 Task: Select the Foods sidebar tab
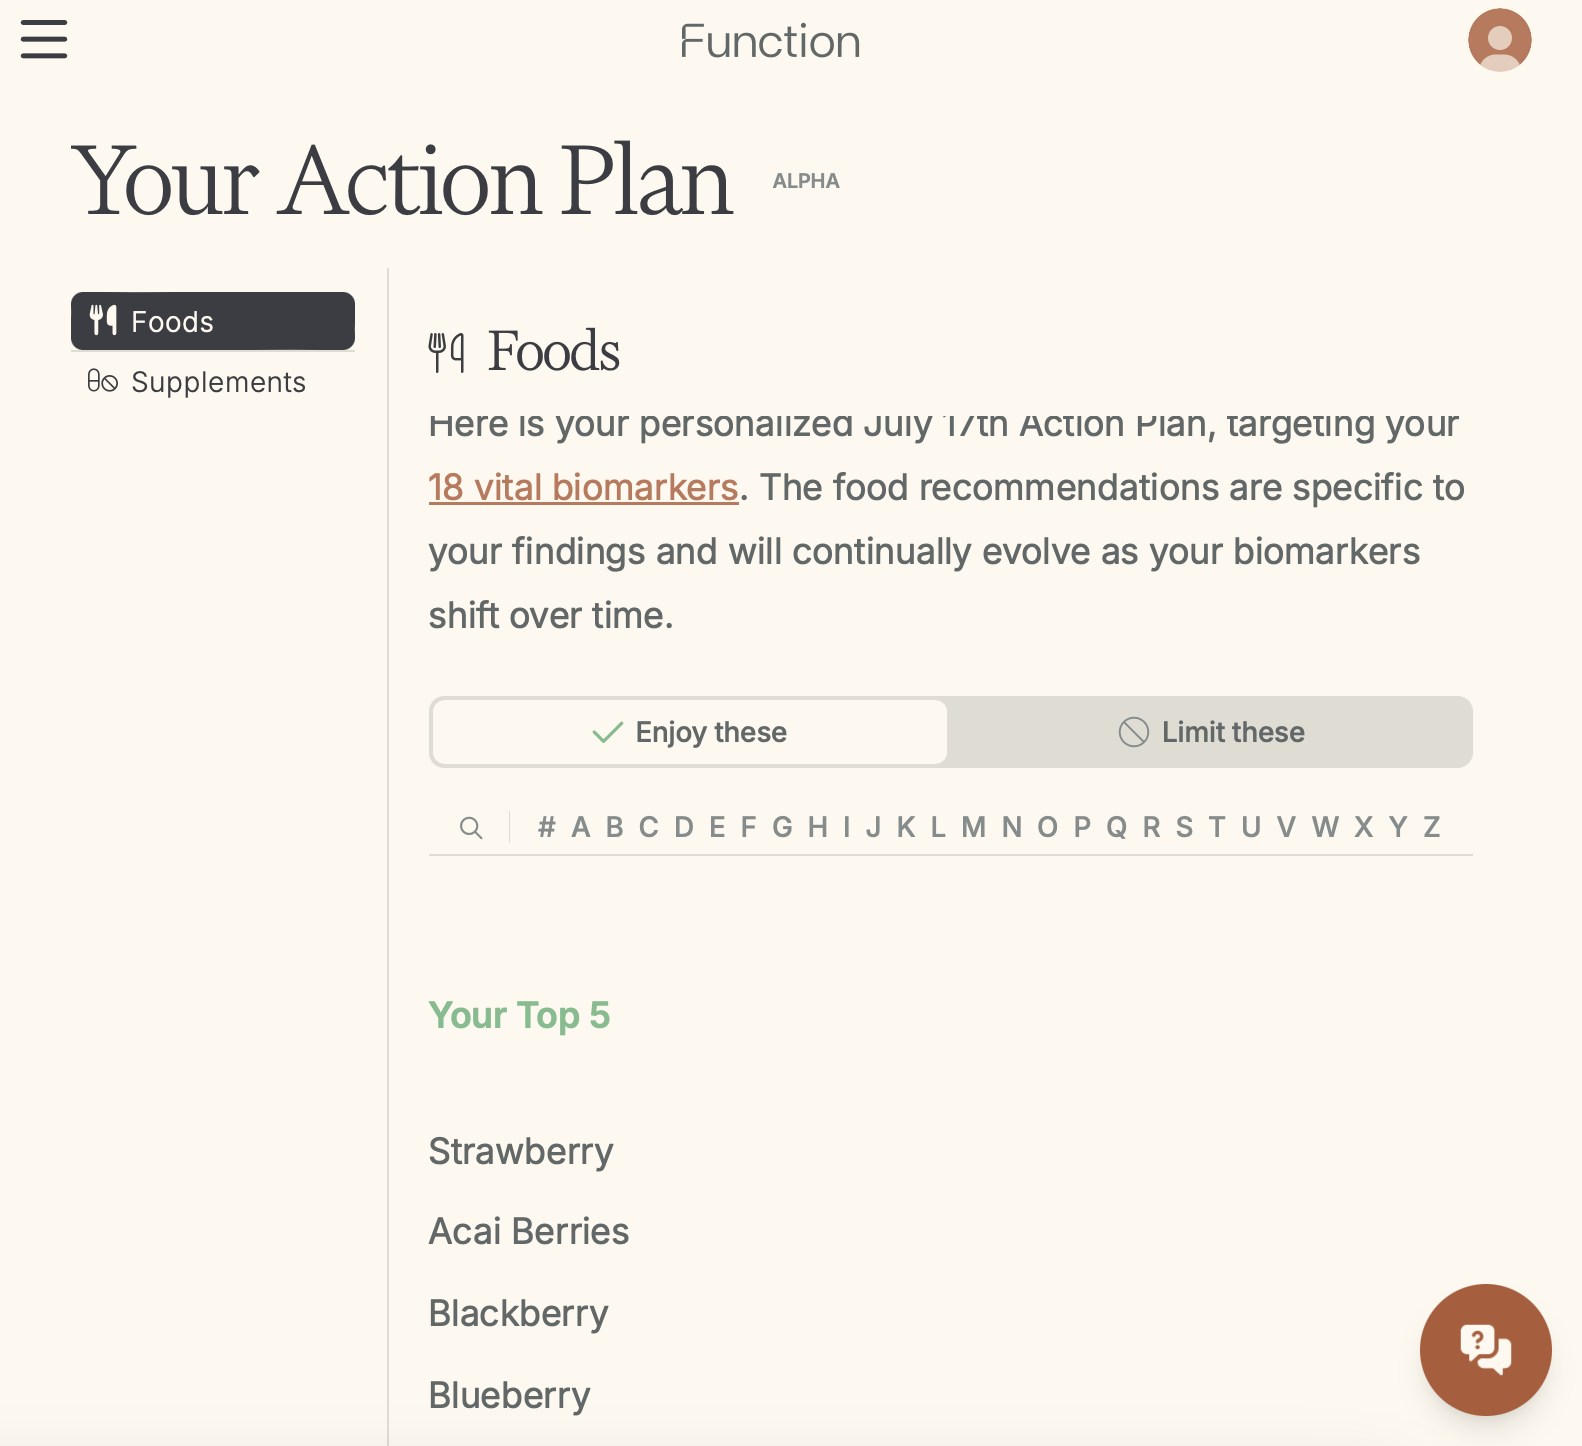click(213, 321)
